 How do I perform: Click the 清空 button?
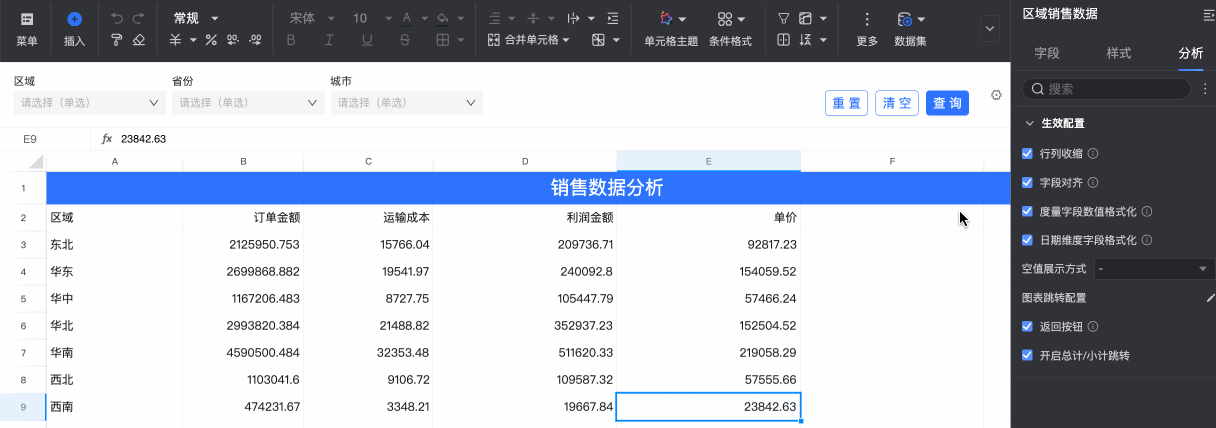point(897,103)
